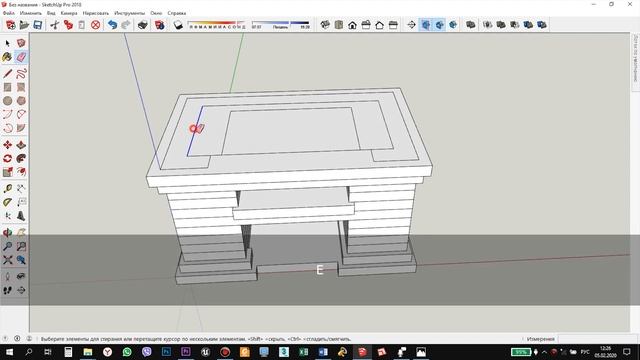
Task: Open file with folder icon
Action: click(24, 25)
